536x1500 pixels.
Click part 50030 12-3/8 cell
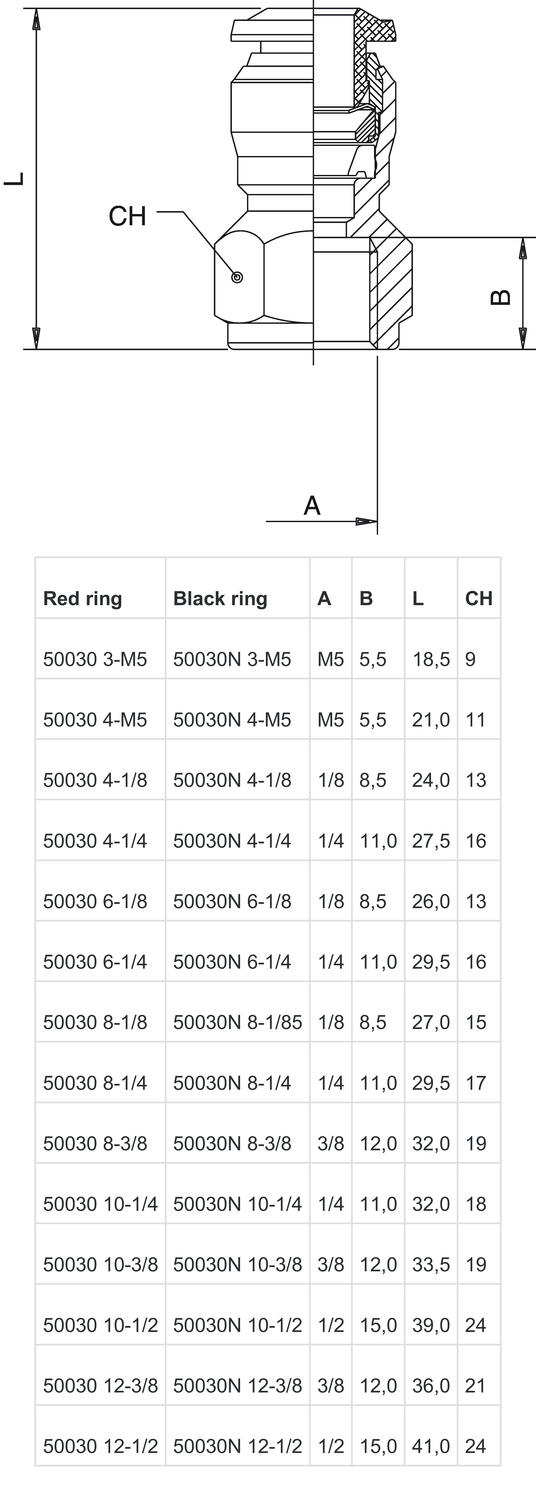pyautogui.click(x=100, y=1386)
